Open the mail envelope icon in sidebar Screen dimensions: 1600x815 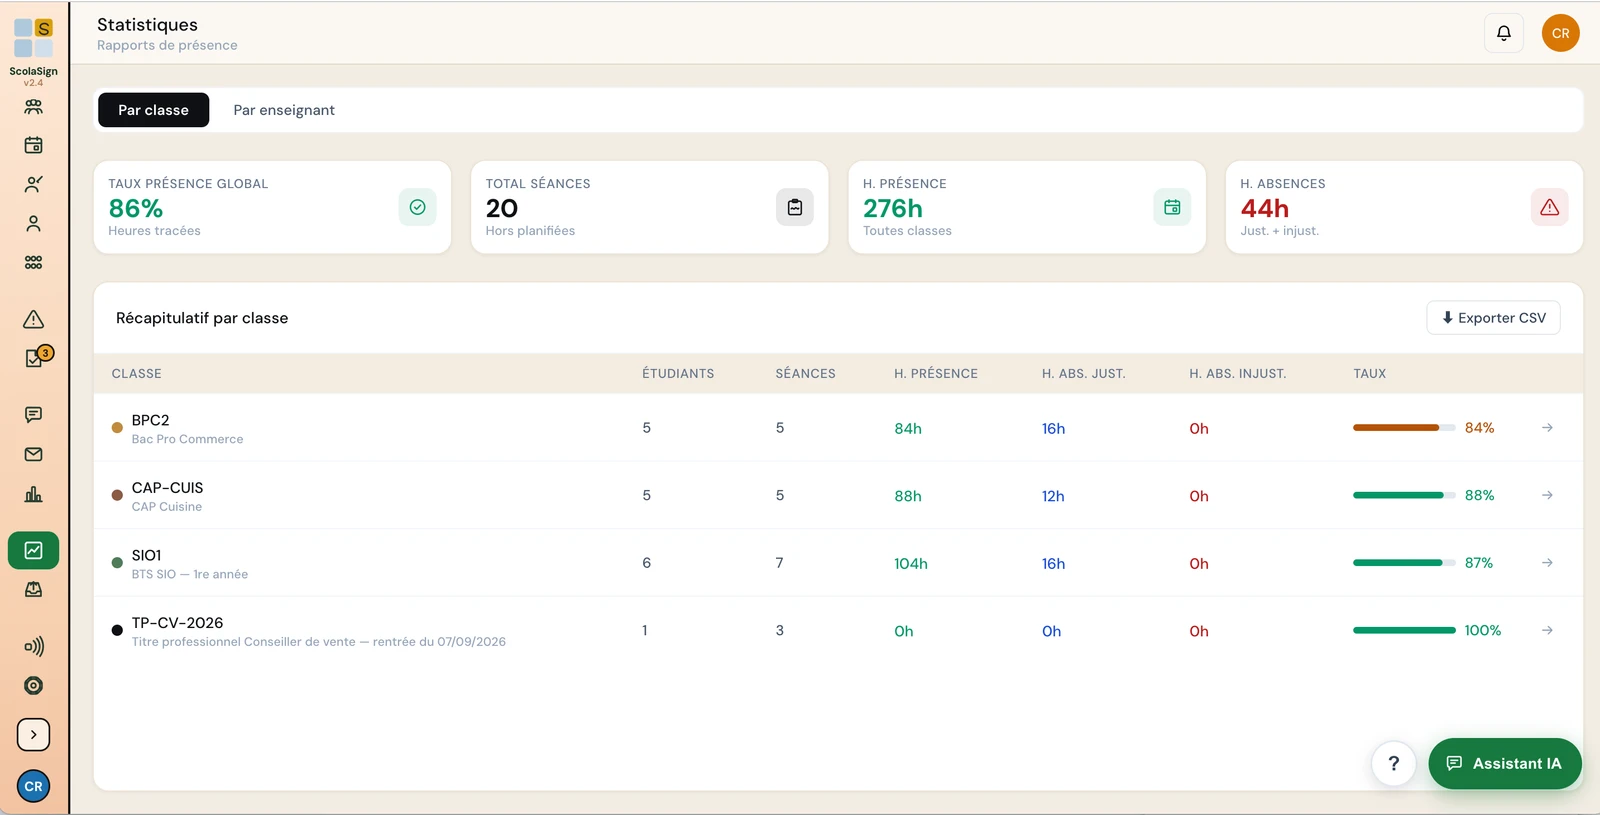coord(33,454)
